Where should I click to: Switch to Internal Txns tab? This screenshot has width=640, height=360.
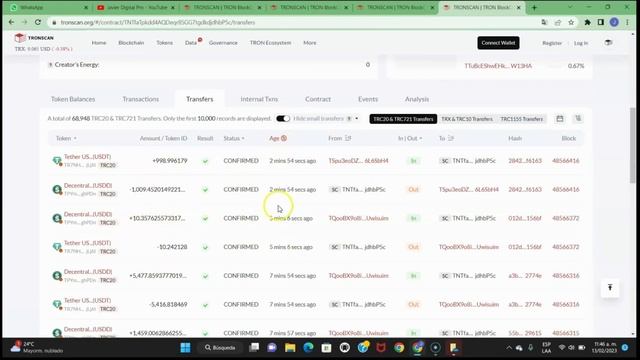(x=259, y=99)
